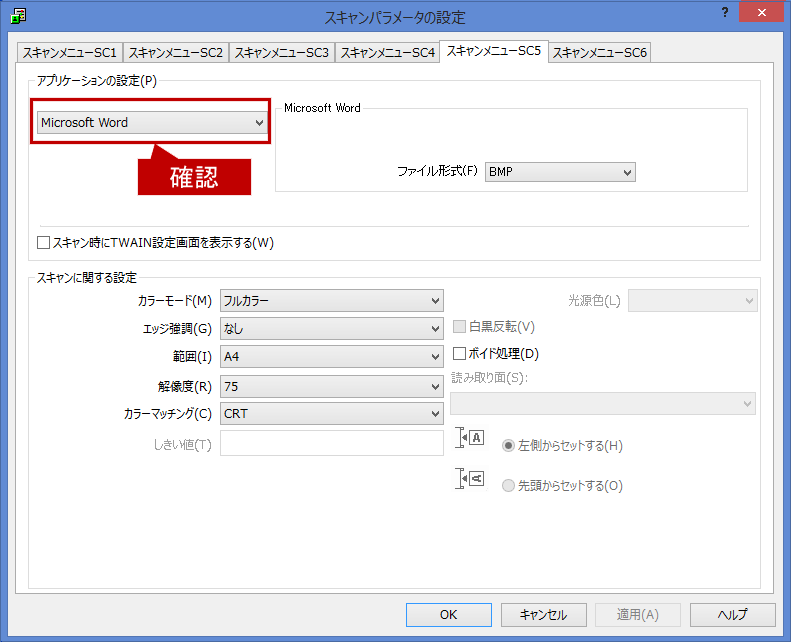This screenshot has height=642, width=791.
Task: Open the Microsoft Word application dropdown
Action: click(152, 122)
